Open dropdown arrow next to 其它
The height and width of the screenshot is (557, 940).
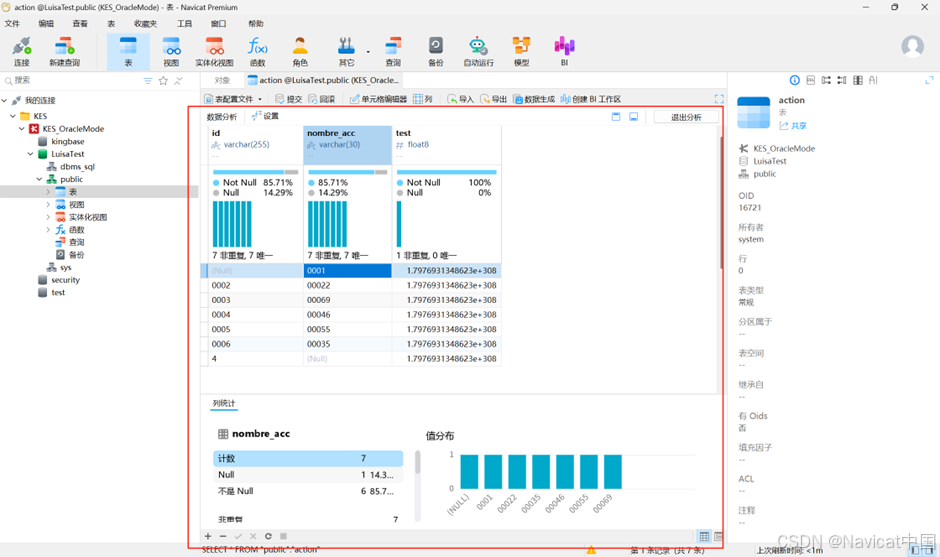pos(367,52)
